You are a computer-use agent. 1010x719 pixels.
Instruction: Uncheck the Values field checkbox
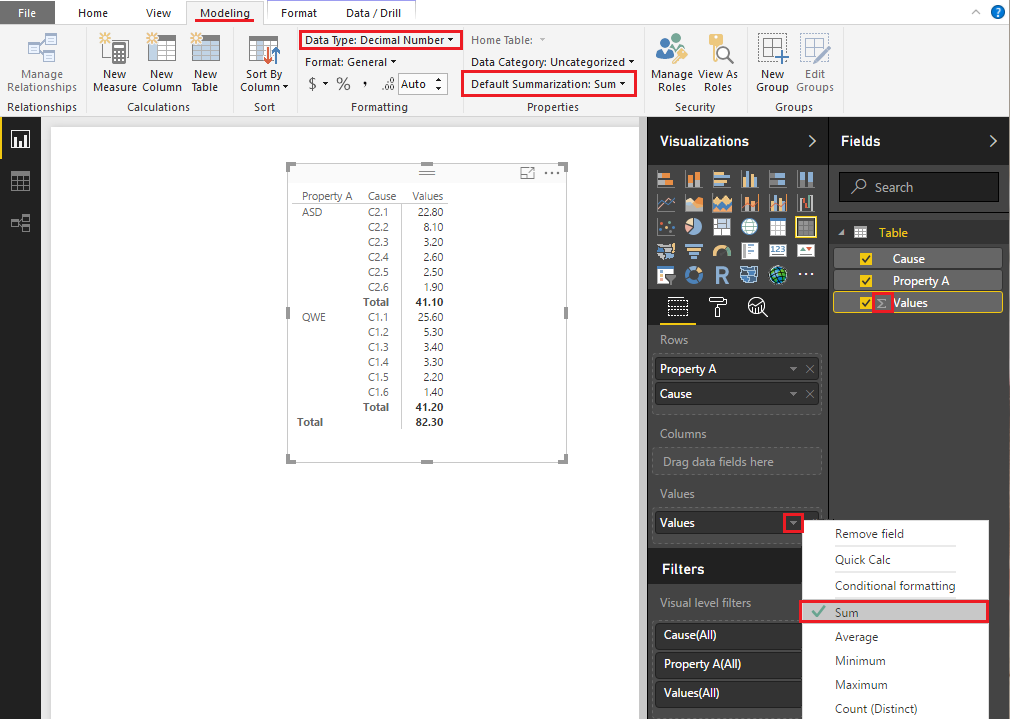(x=866, y=303)
